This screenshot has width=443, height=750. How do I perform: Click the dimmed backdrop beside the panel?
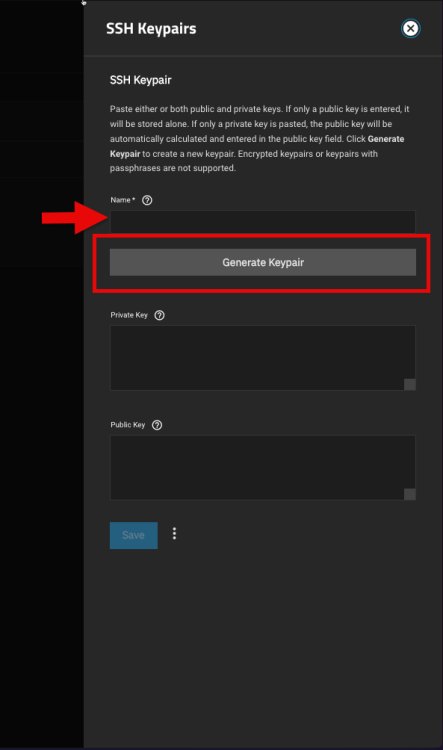(42, 430)
